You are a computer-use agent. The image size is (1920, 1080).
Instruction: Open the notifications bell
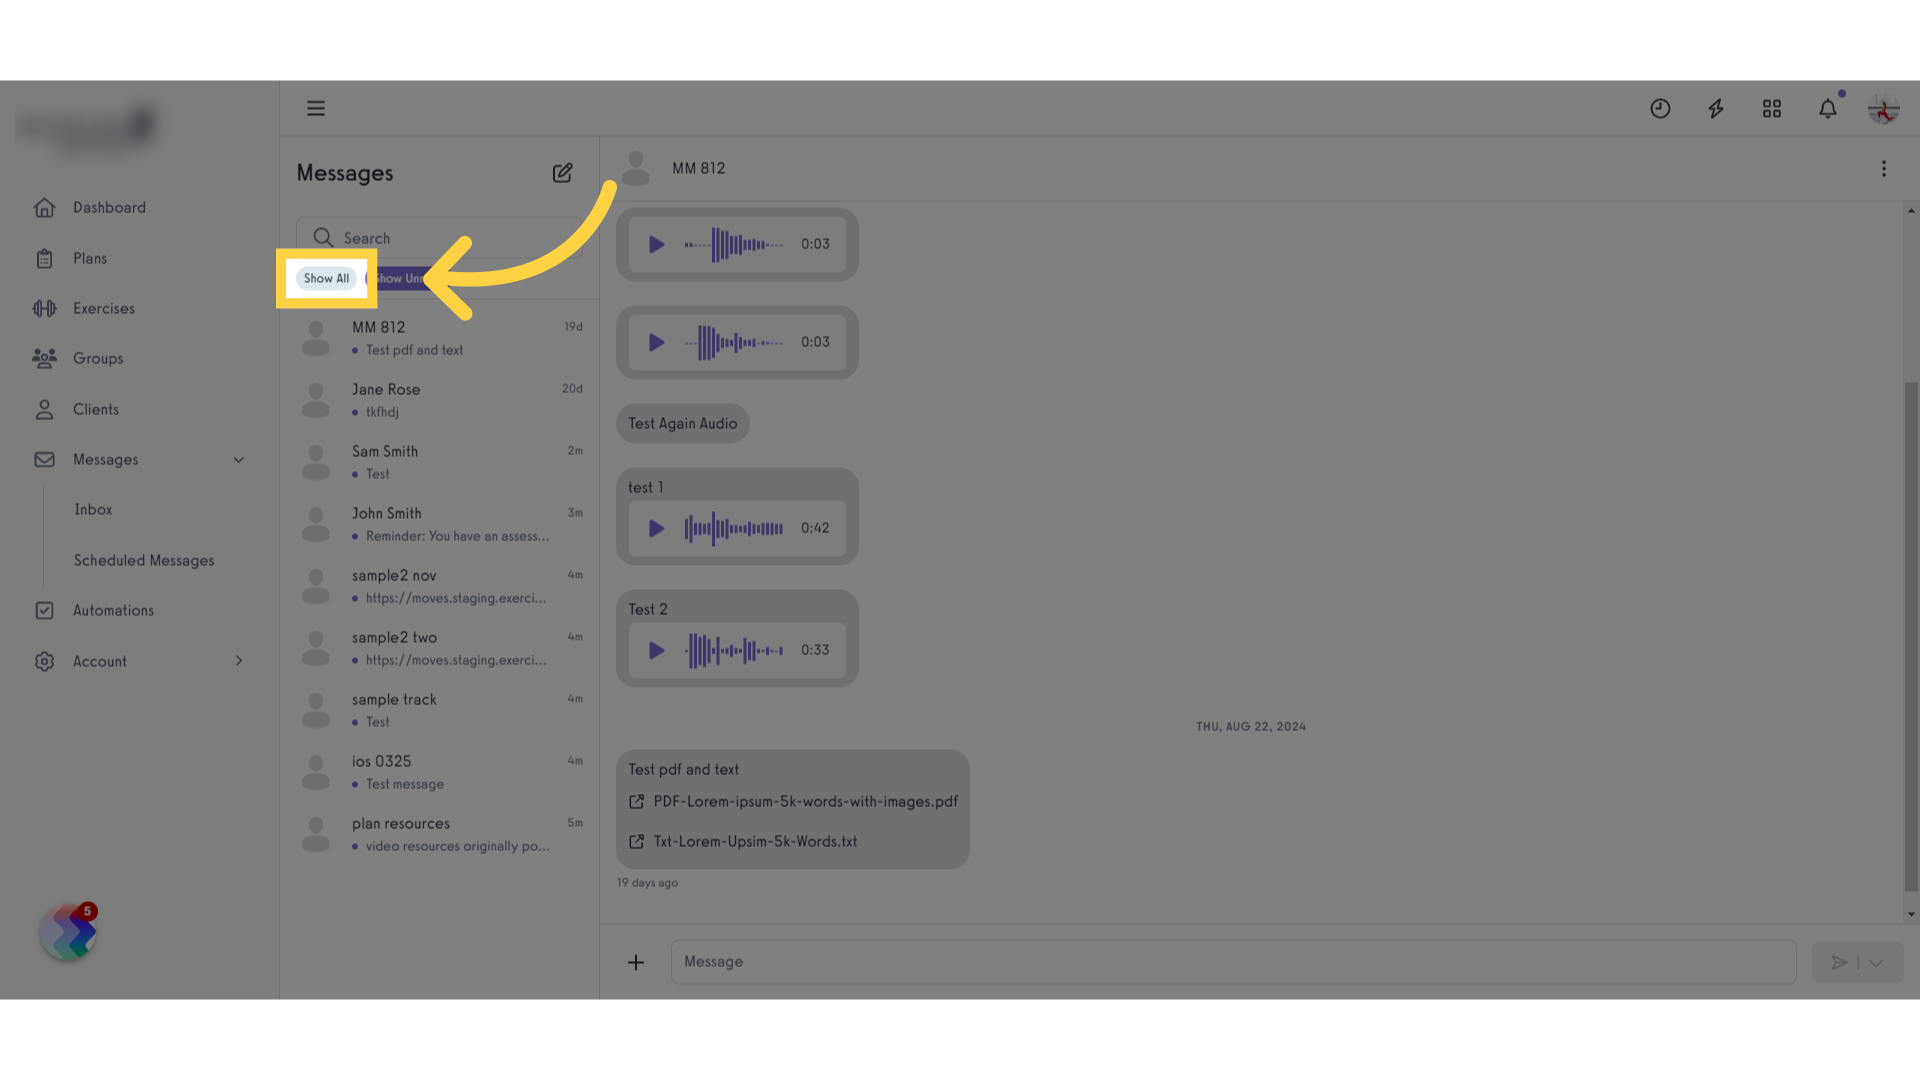tap(1828, 108)
